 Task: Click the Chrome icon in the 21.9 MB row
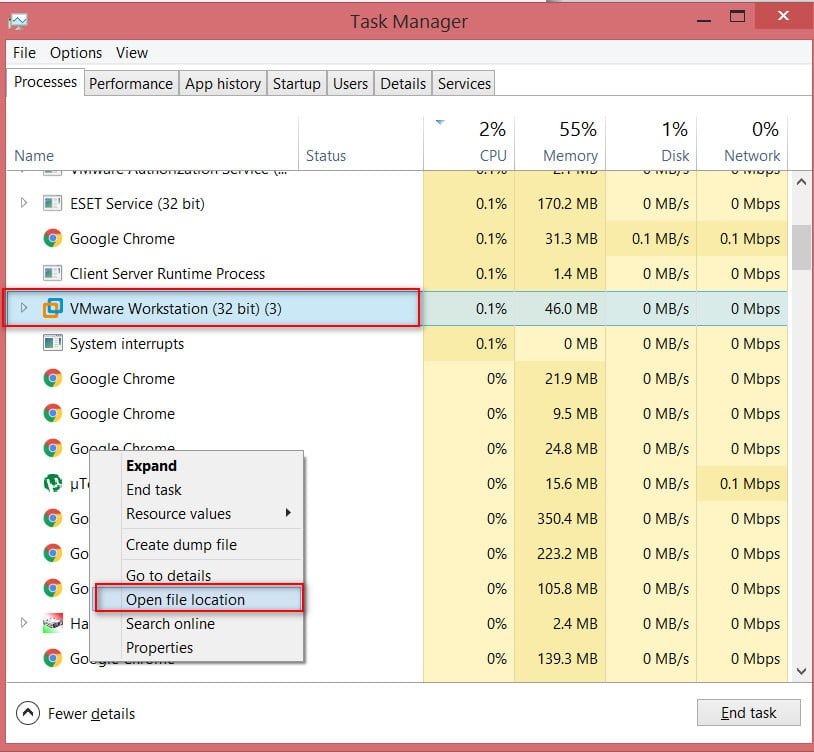coord(52,378)
